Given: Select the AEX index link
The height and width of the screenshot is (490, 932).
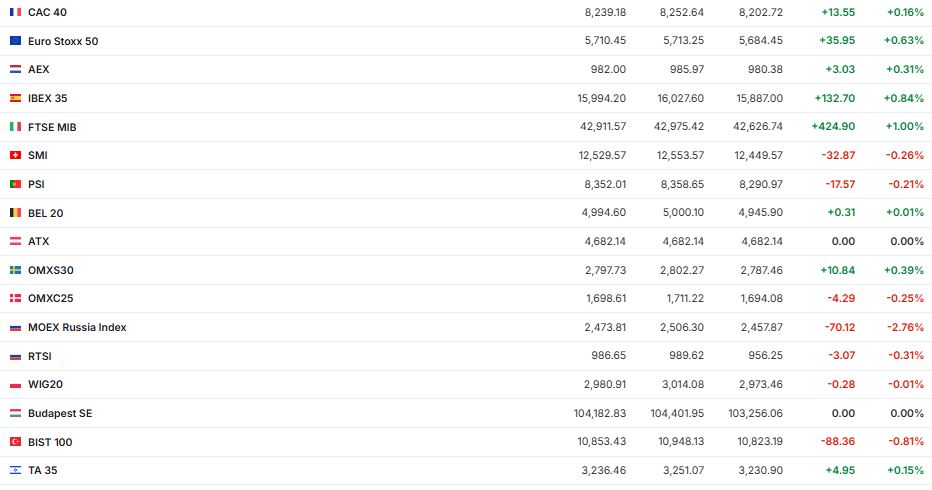Looking at the screenshot, I should click(x=39, y=70).
